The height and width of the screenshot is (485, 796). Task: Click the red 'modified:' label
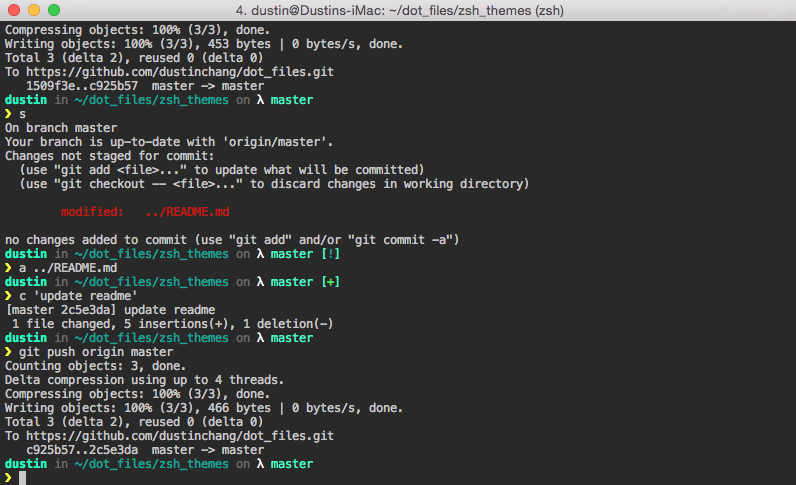click(x=92, y=212)
